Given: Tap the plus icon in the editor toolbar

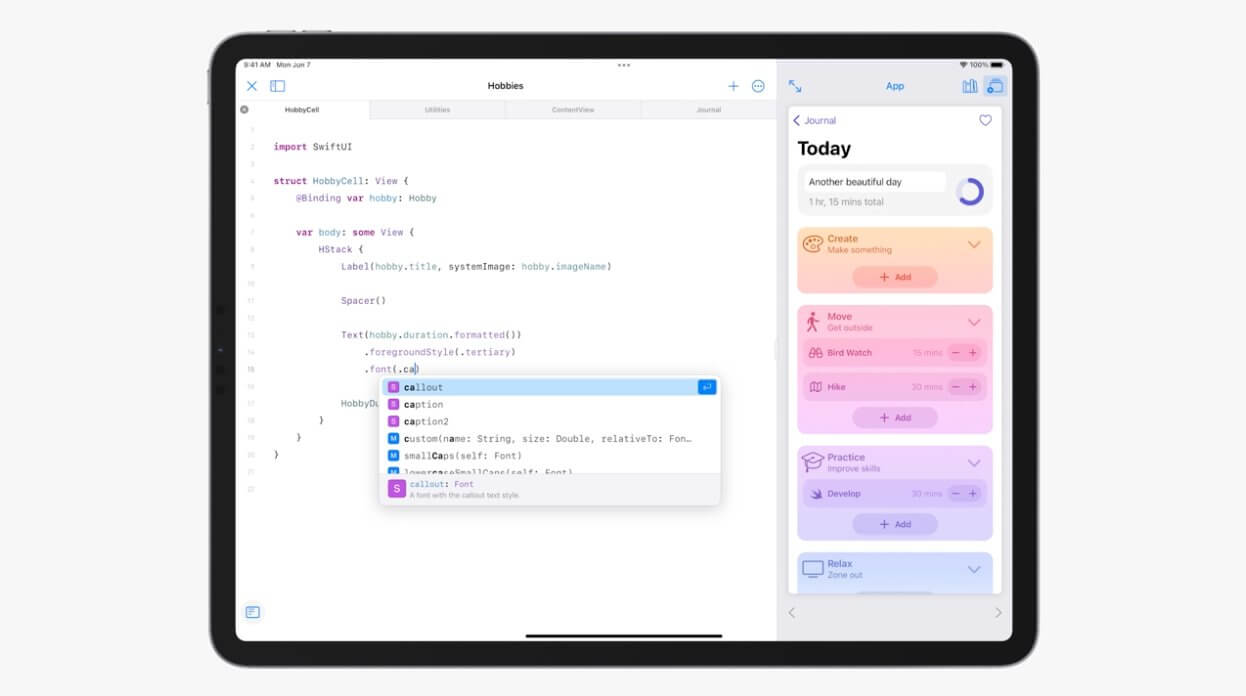Looking at the screenshot, I should coord(733,87).
